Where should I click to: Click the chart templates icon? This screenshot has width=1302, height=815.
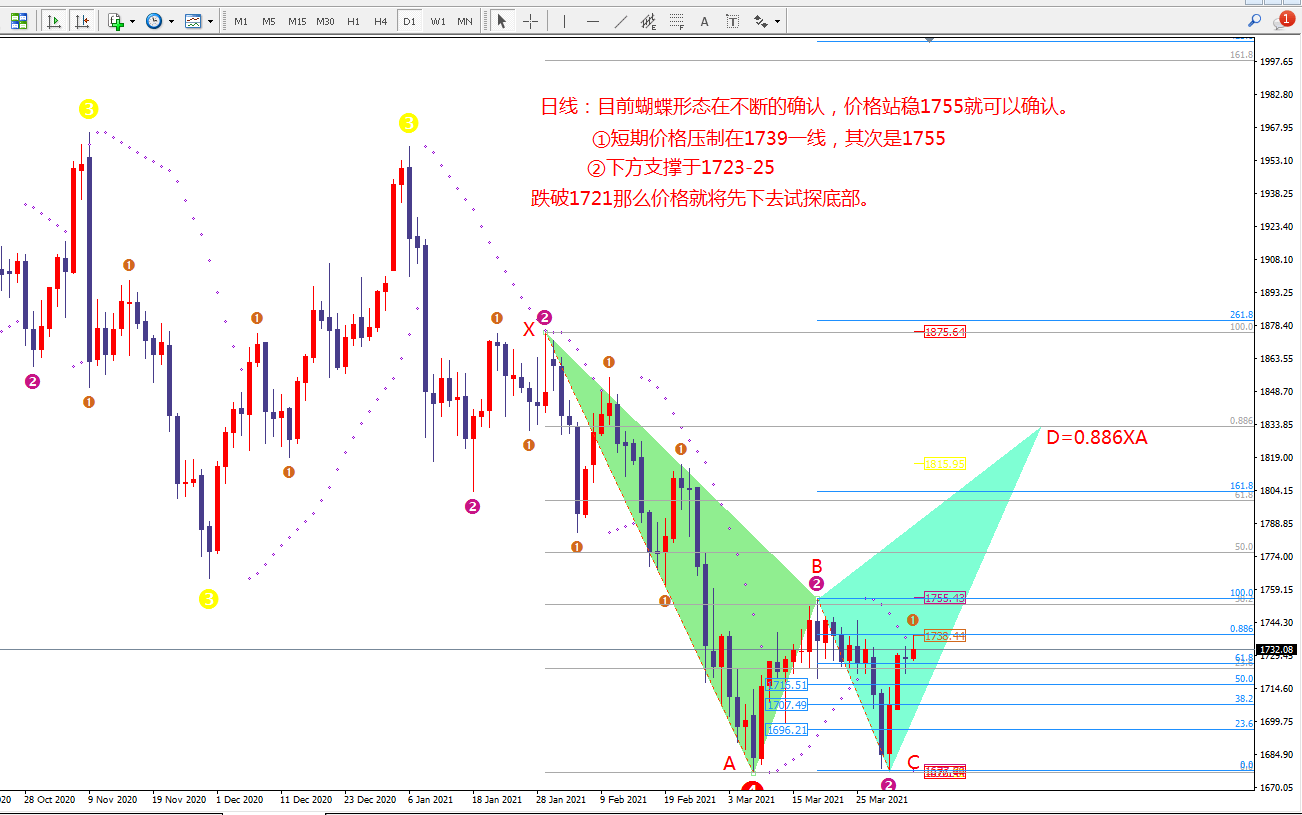(194, 20)
